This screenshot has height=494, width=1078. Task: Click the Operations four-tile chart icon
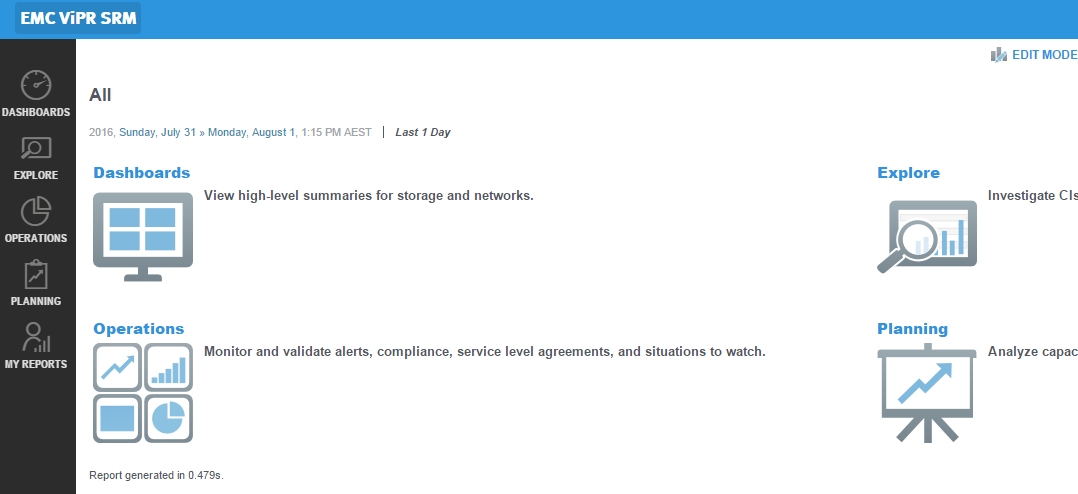tap(143, 393)
